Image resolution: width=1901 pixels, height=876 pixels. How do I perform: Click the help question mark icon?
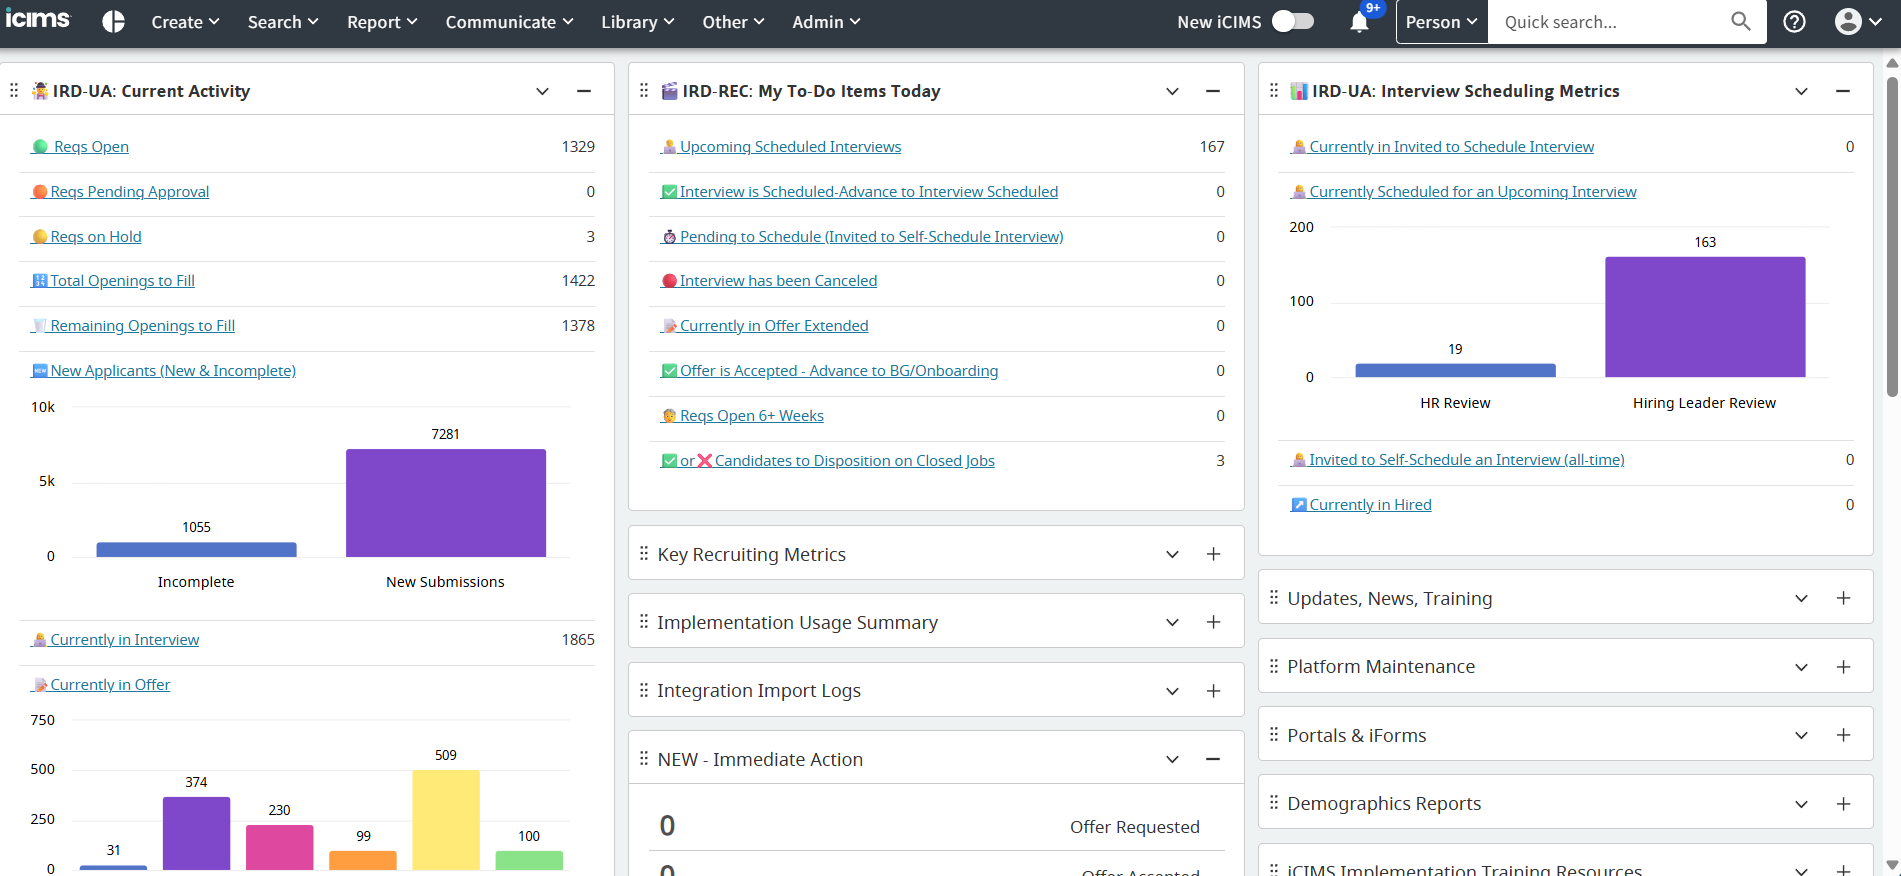(1795, 22)
